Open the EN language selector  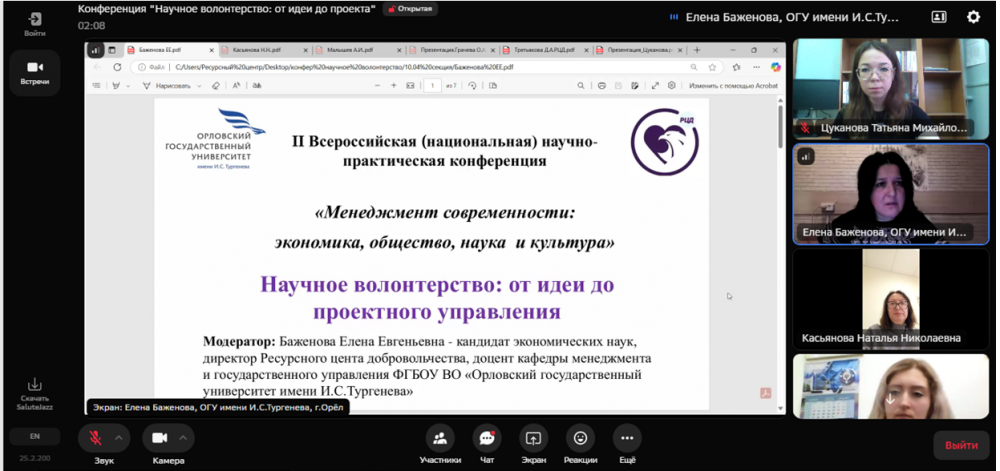(x=35, y=436)
